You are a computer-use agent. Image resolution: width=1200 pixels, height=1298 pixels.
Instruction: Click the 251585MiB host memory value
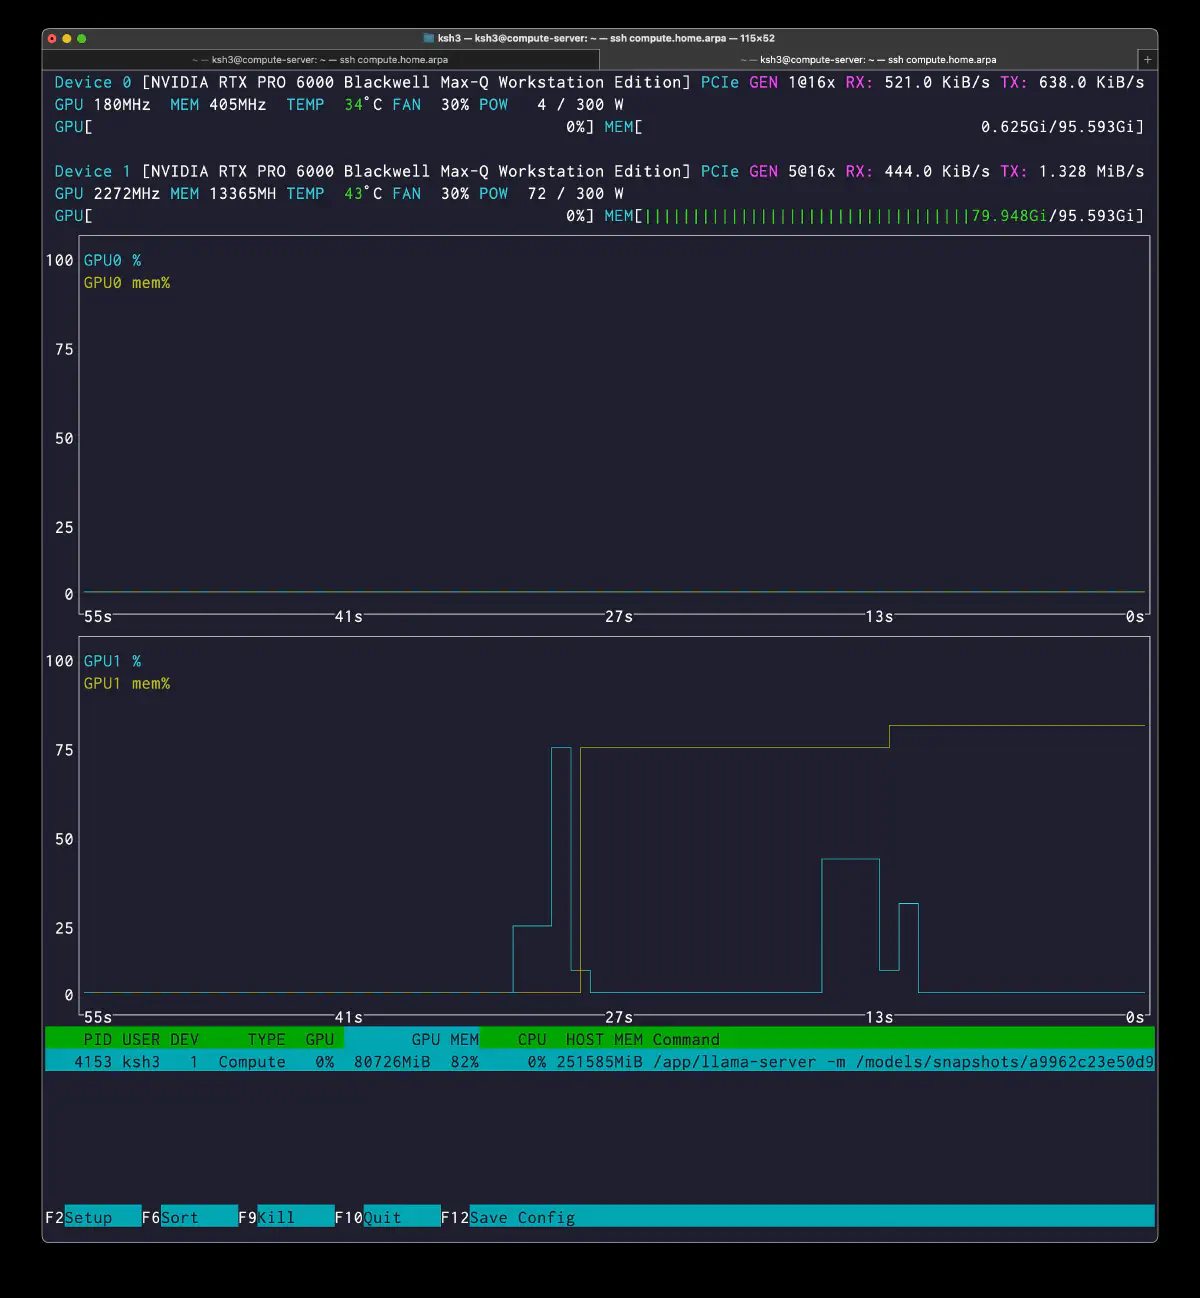pos(600,1061)
